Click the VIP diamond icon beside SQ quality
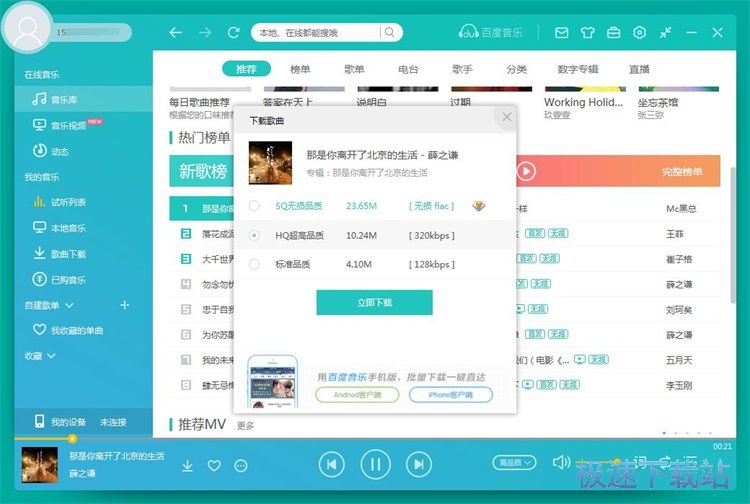The width and height of the screenshot is (750, 504). 478,206
